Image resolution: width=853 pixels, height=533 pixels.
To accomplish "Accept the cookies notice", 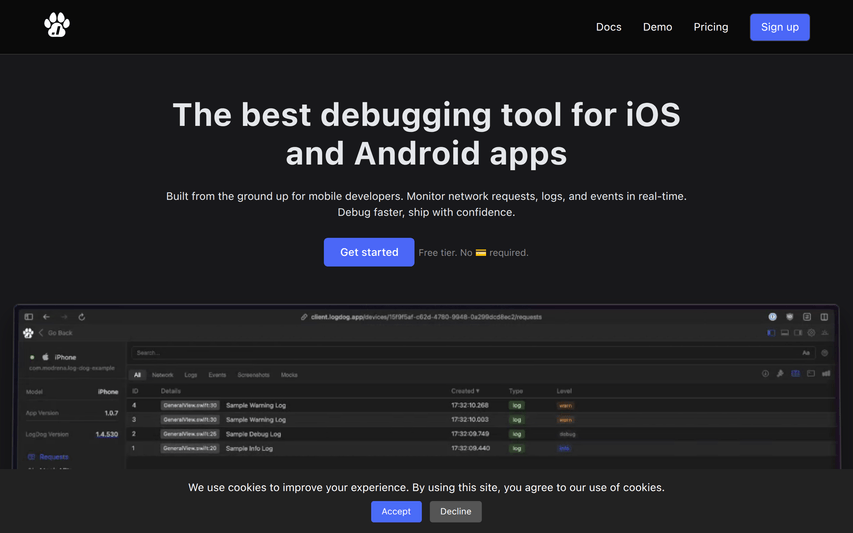I will pyautogui.click(x=396, y=511).
